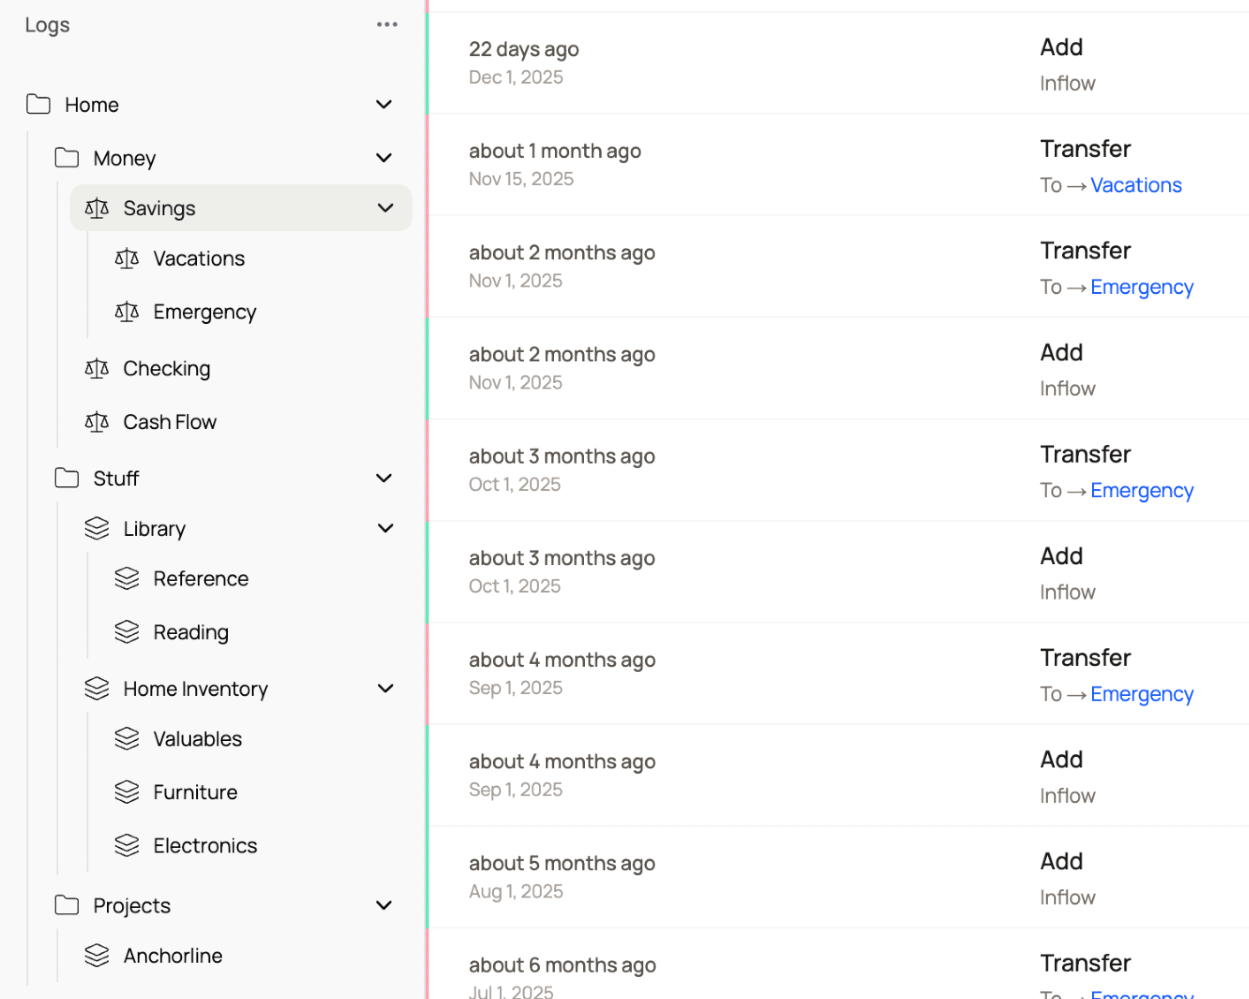1249x999 pixels.
Task: Collapse the Library chevron
Action: (385, 528)
